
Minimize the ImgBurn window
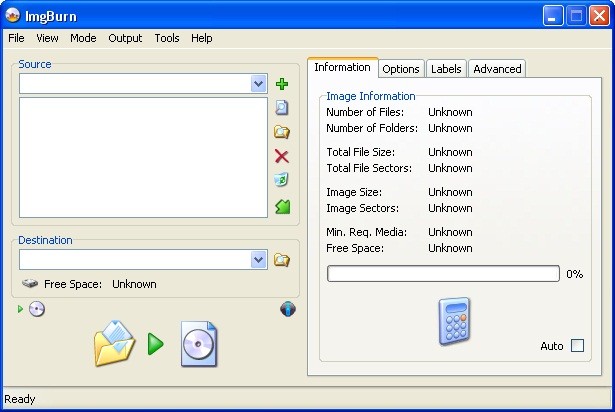(x=553, y=16)
